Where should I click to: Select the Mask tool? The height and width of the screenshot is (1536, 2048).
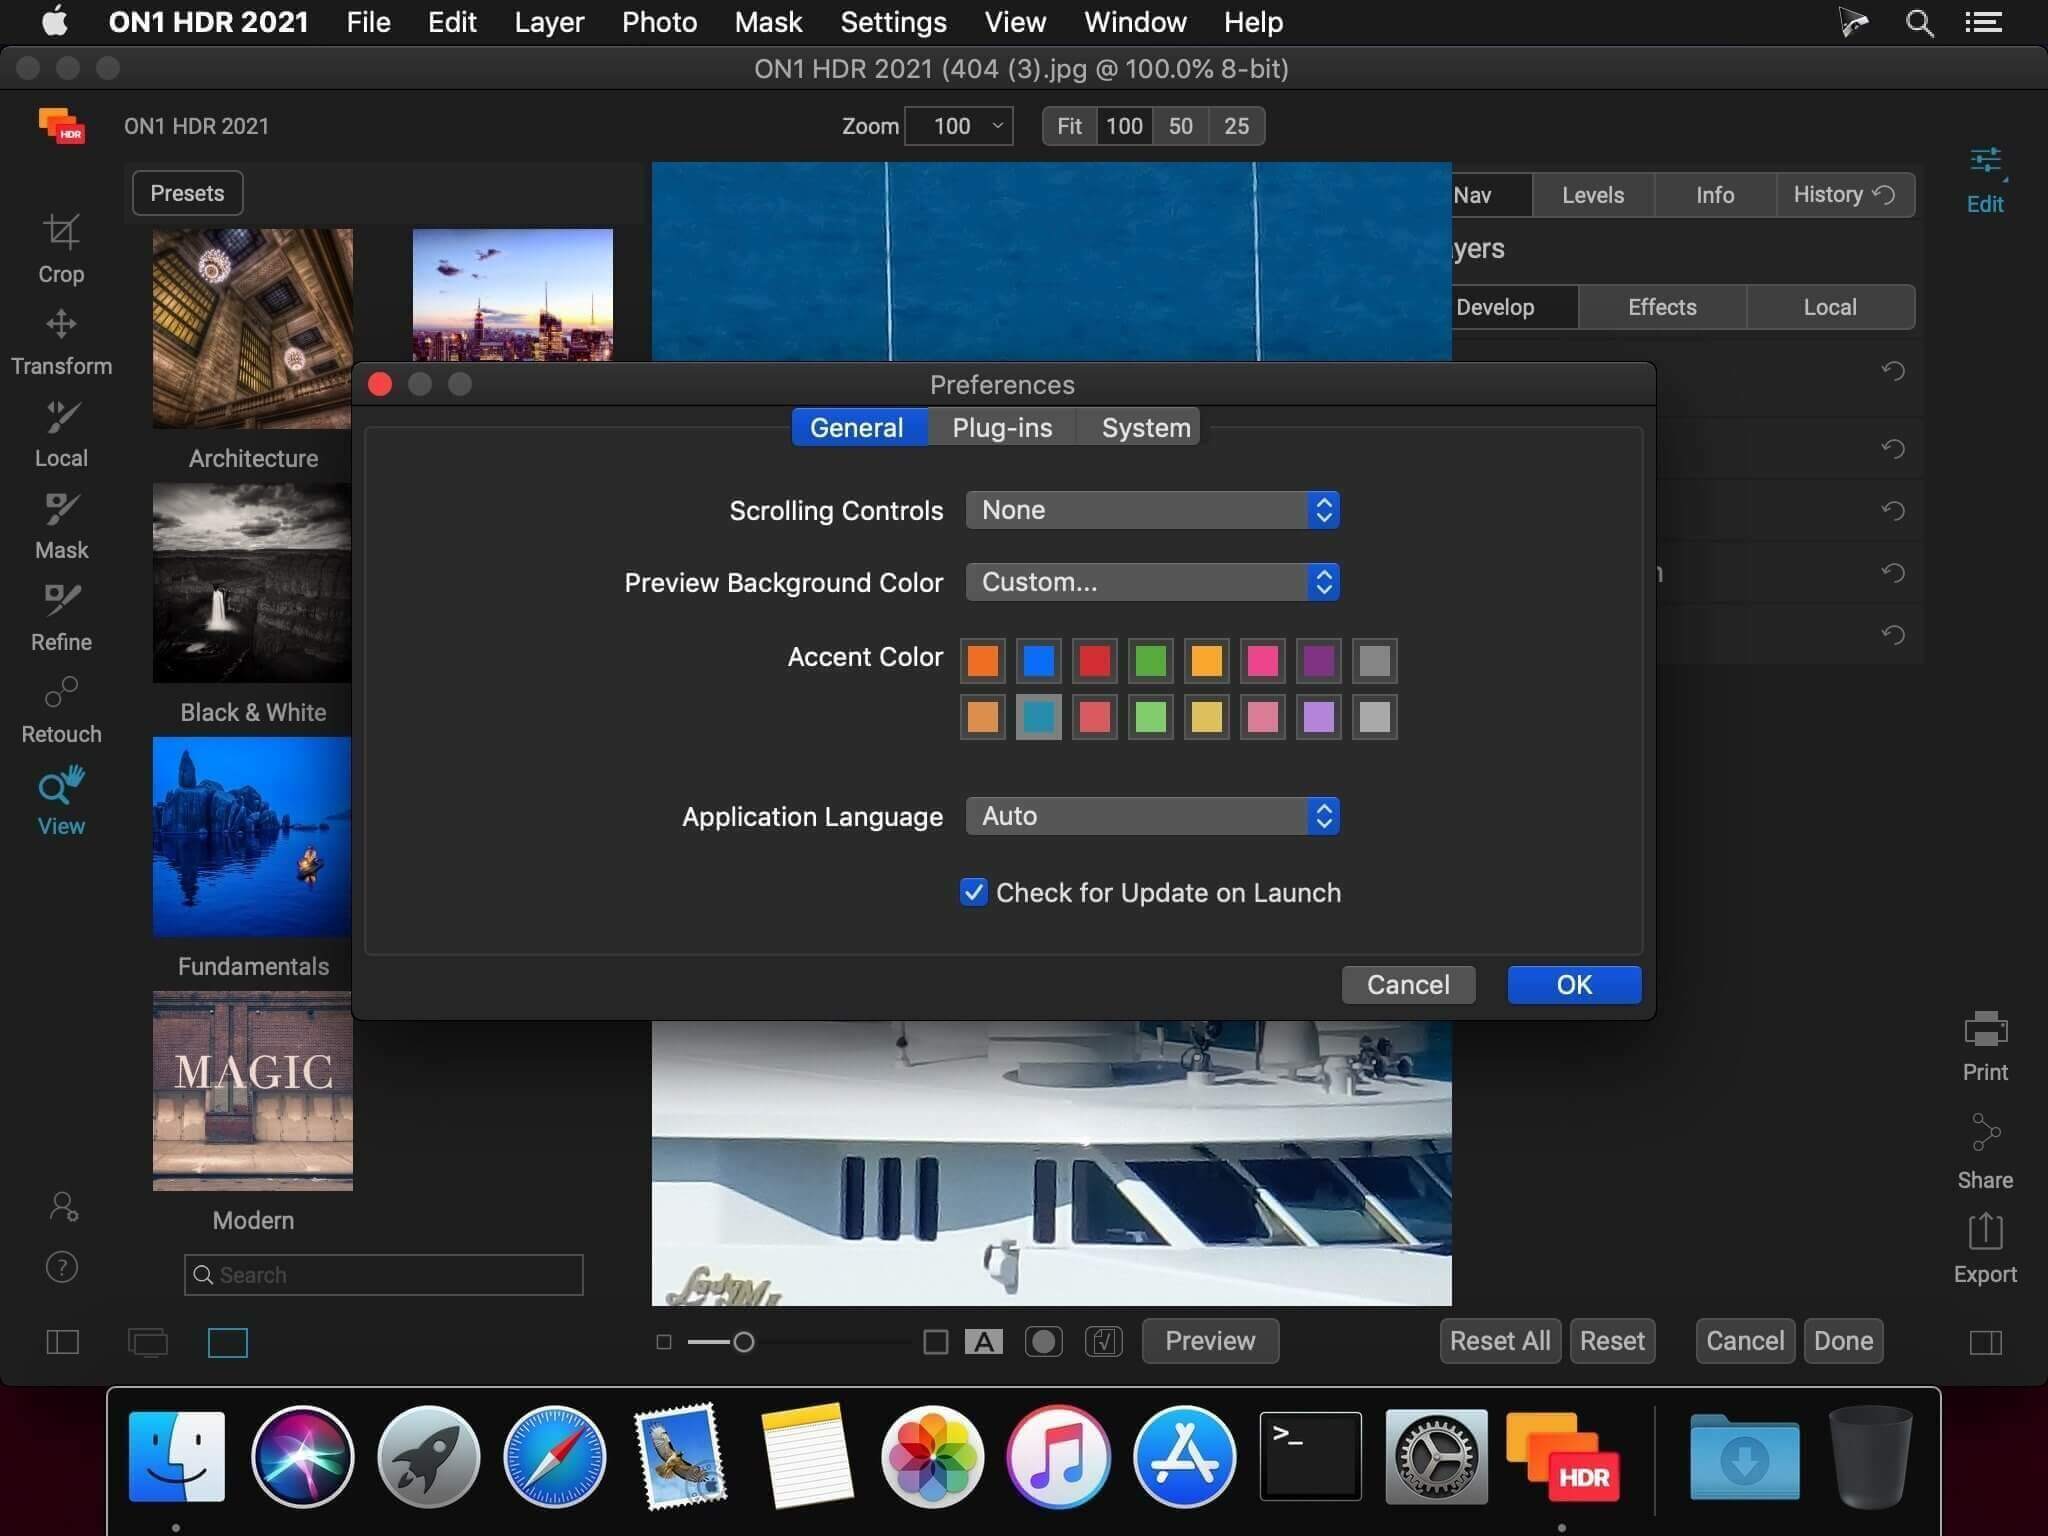point(61,526)
